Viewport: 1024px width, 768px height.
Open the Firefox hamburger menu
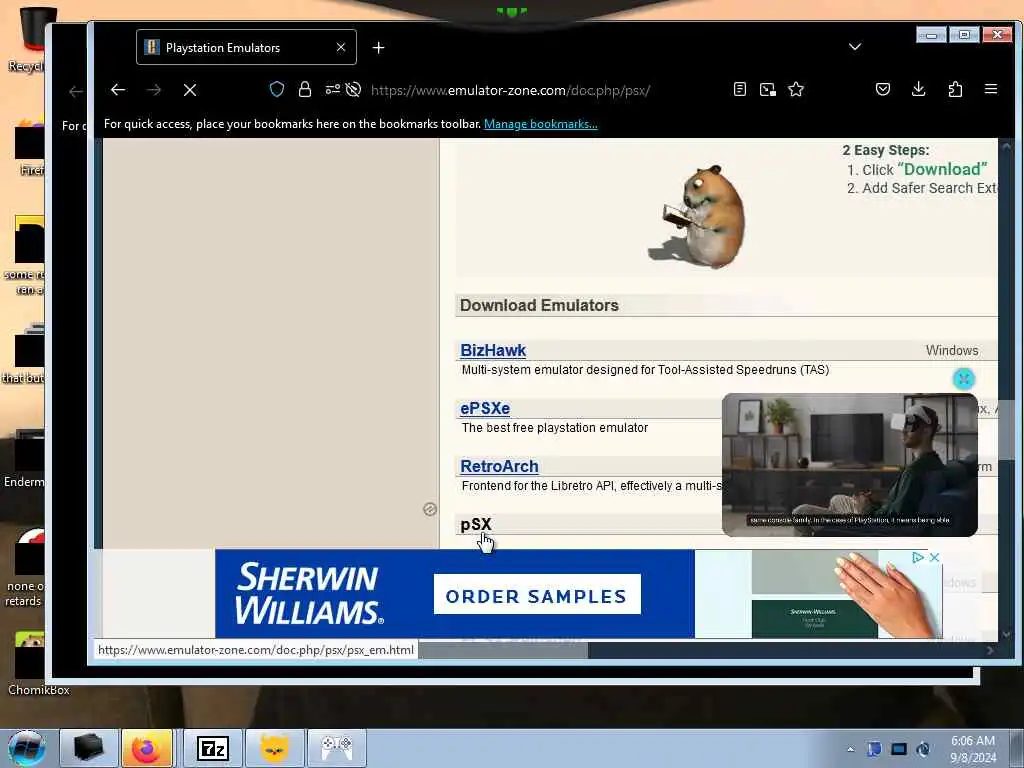click(991, 89)
